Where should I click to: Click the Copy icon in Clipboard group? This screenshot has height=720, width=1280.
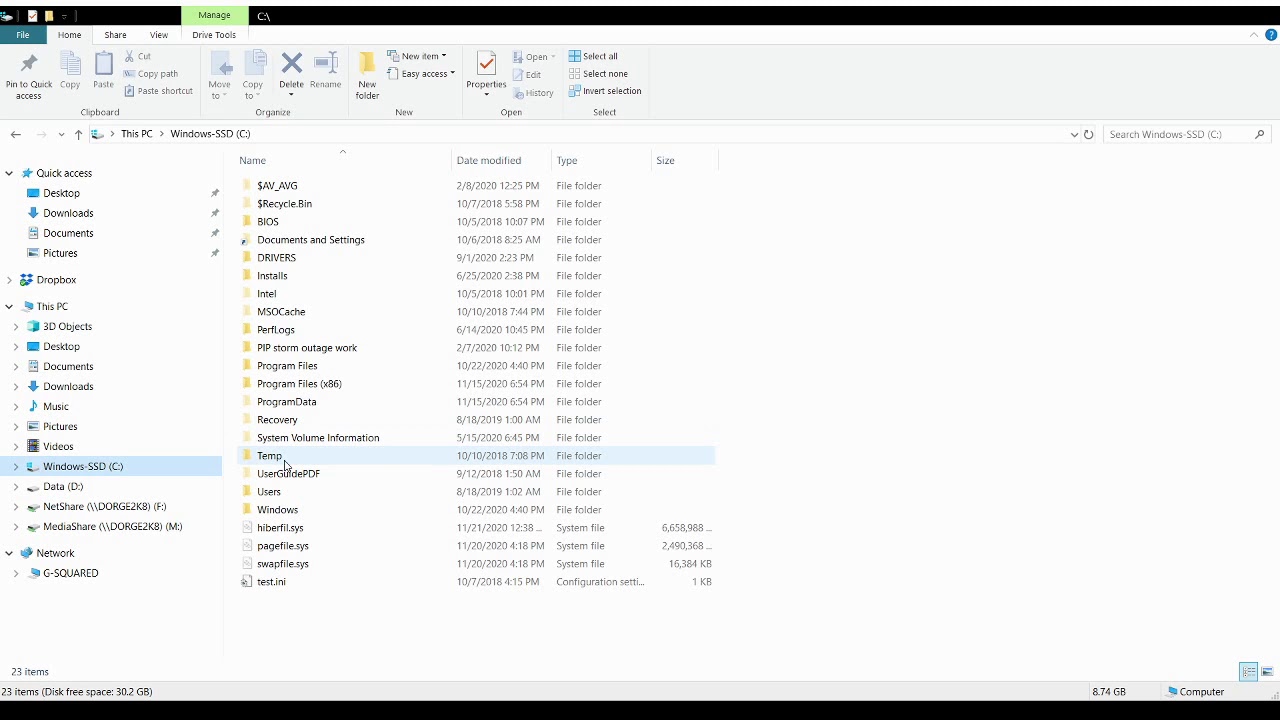tap(70, 66)
